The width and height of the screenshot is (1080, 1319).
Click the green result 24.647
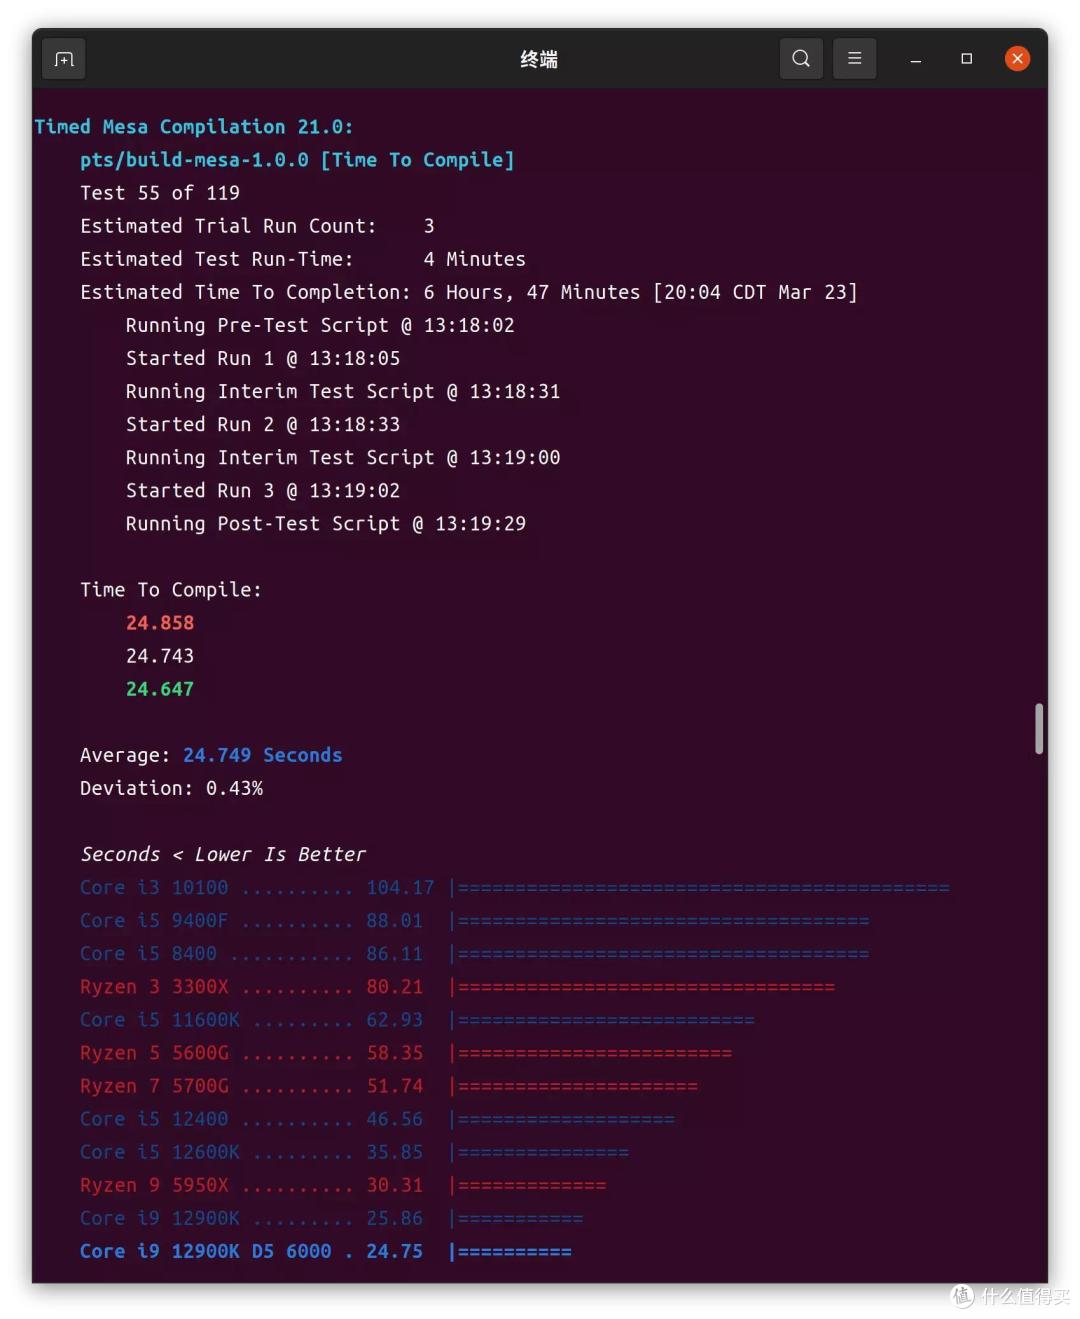tap(160, 689)
